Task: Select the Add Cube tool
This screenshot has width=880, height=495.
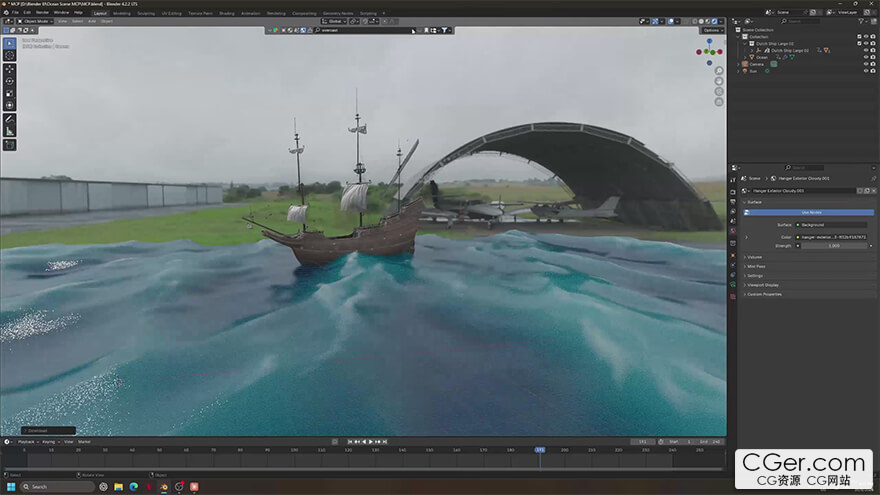Action: [x=10, y=145]
